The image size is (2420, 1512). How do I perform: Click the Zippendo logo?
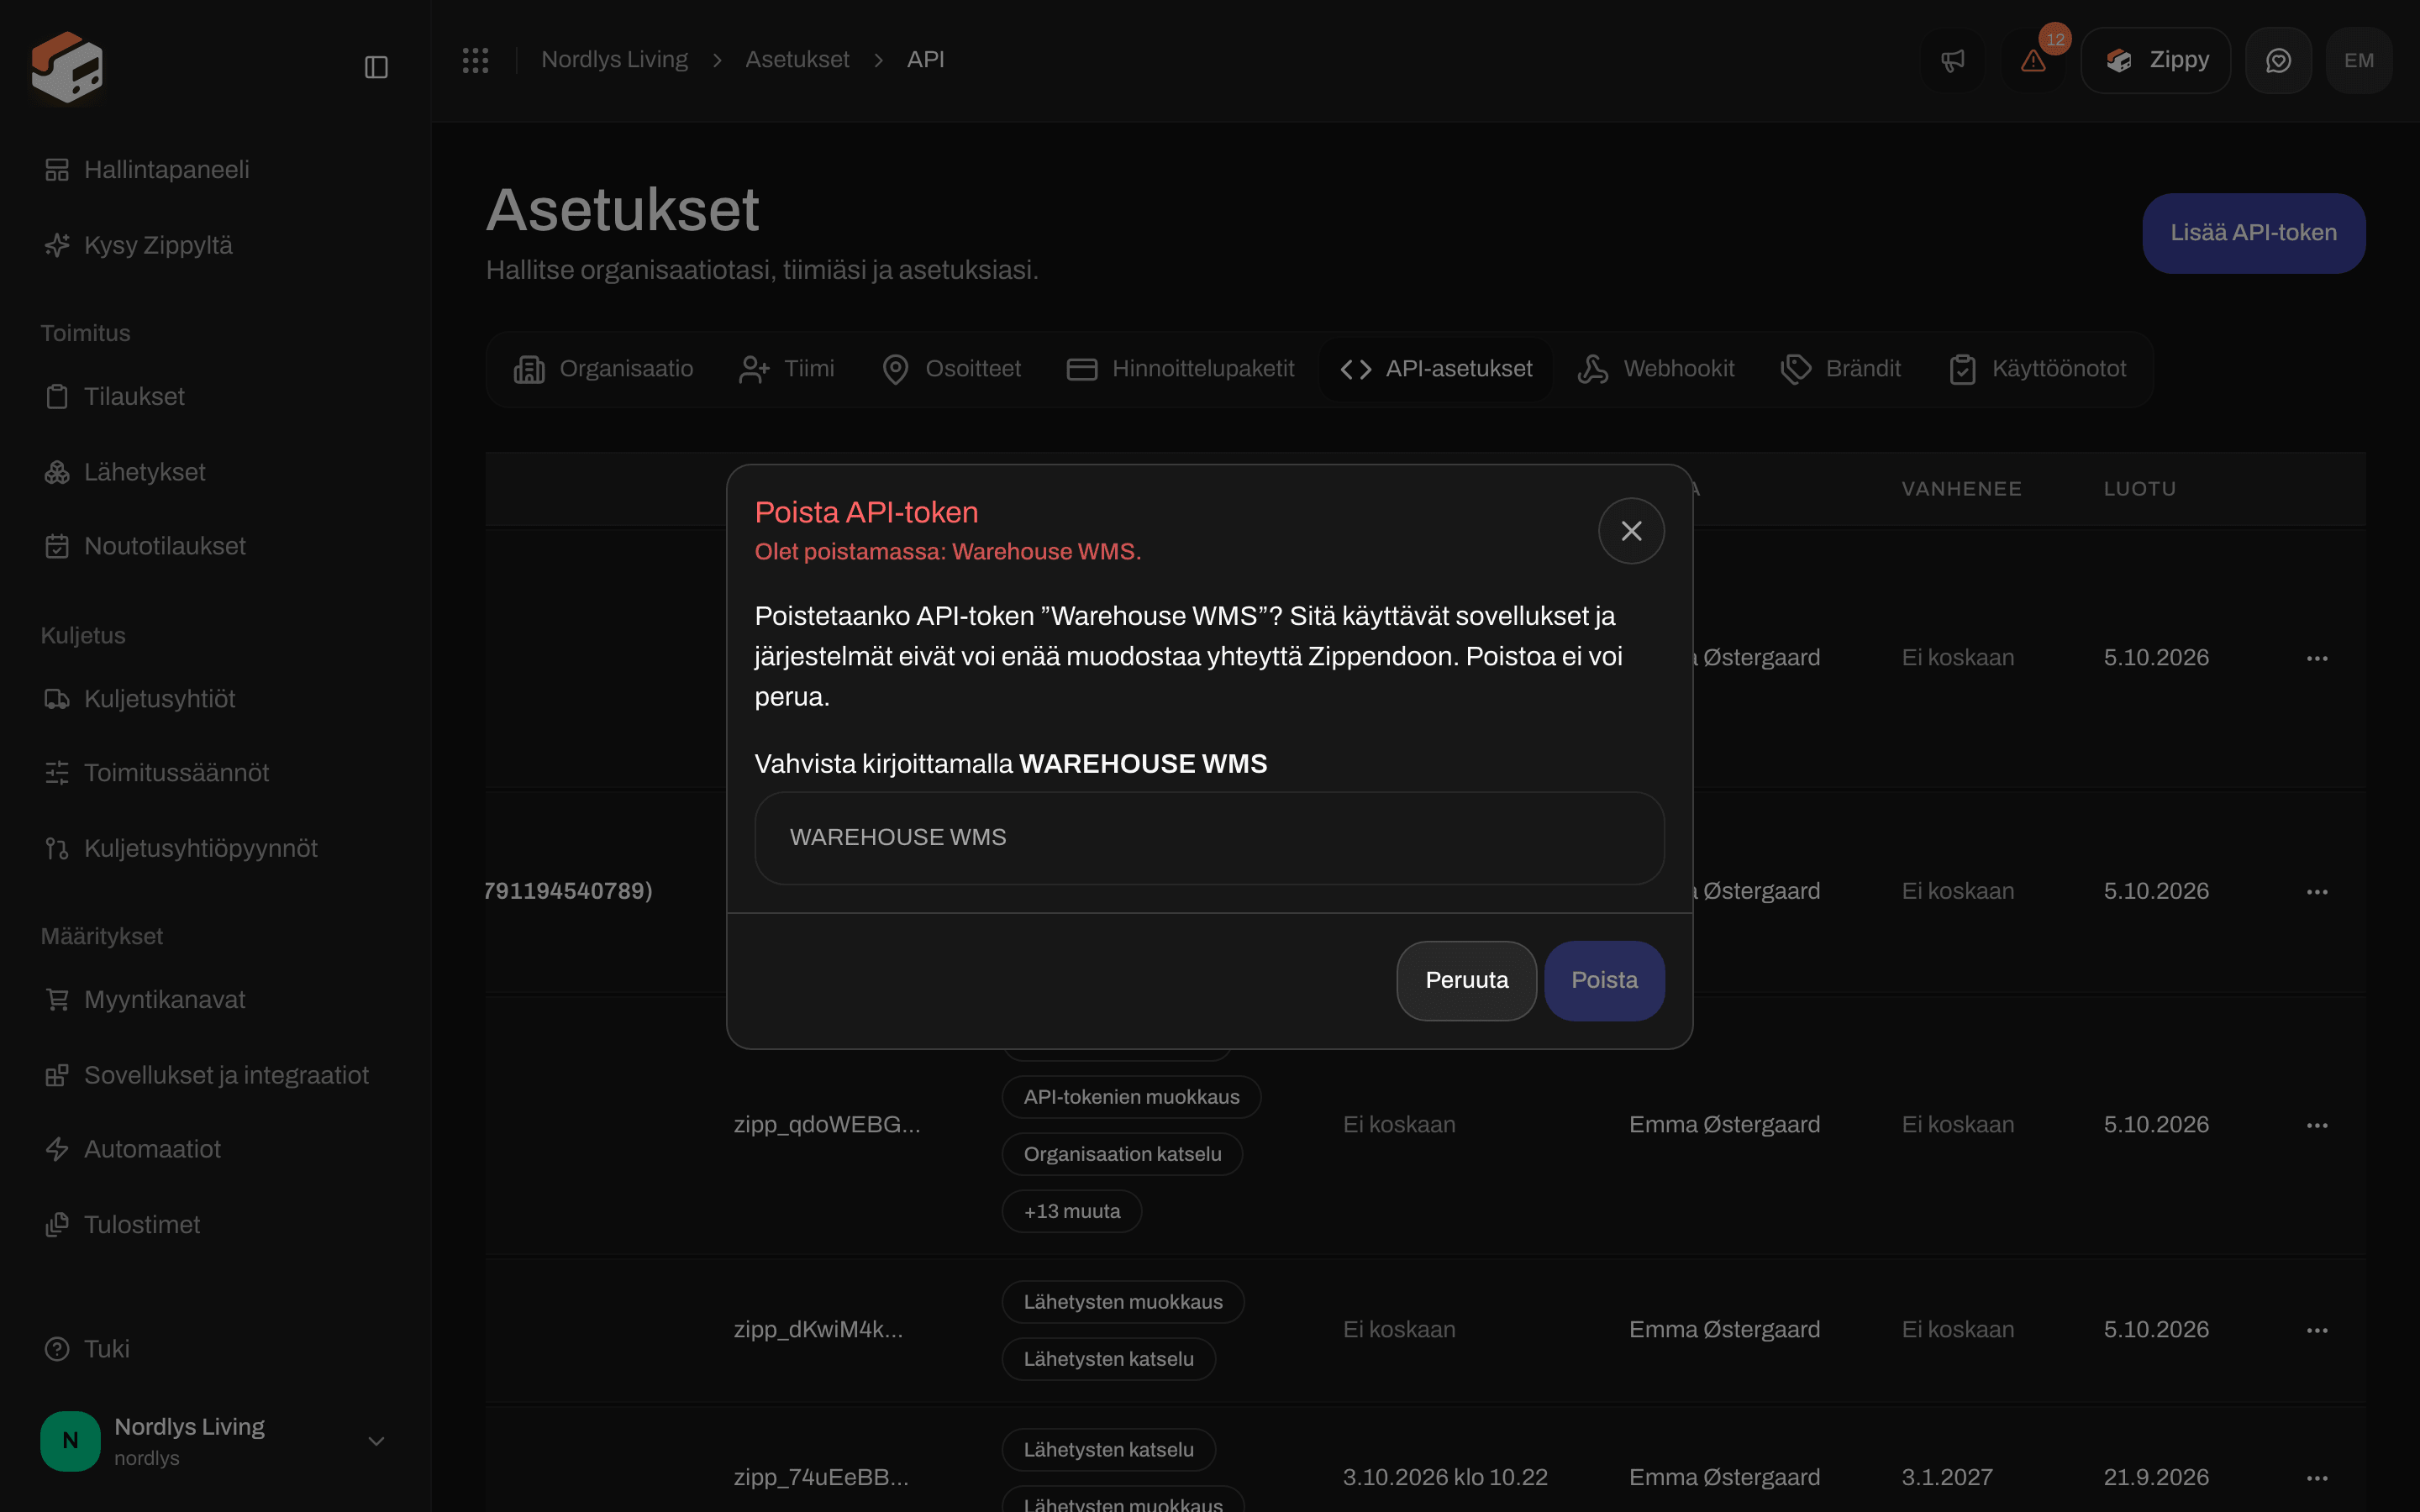67,67
